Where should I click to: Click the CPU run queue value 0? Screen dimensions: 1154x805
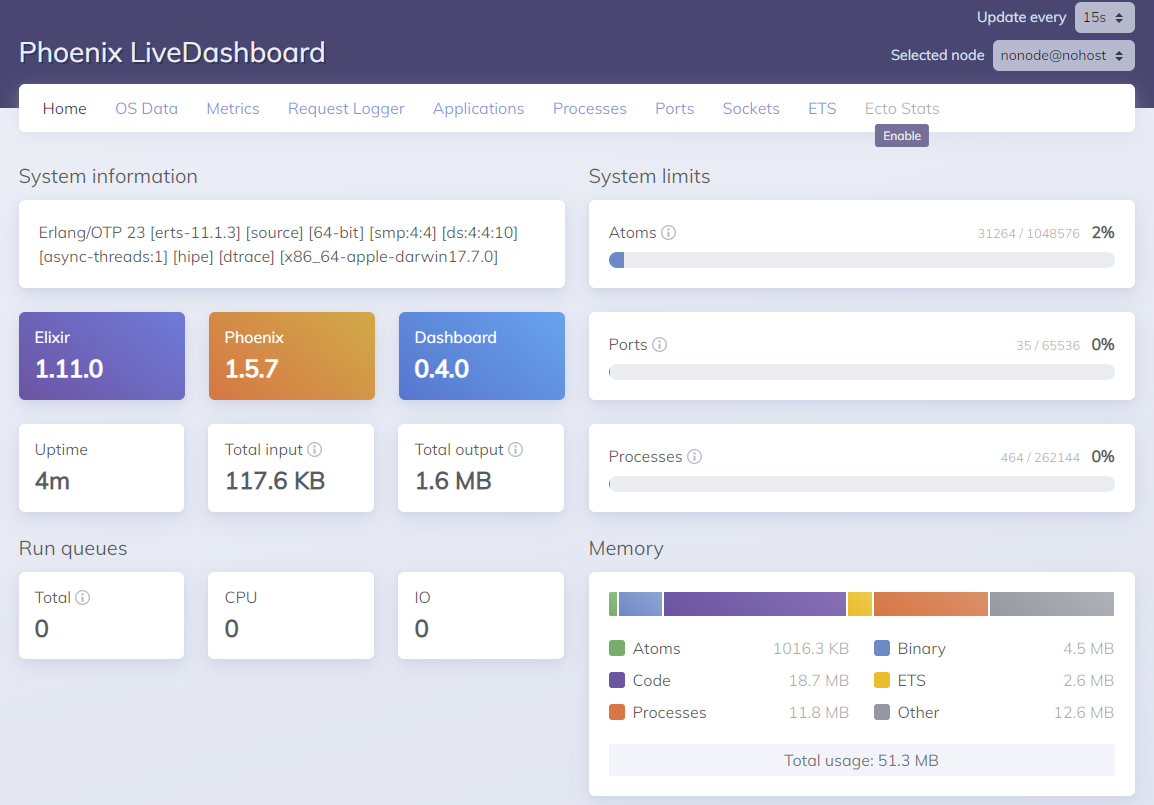coord(231,628)
